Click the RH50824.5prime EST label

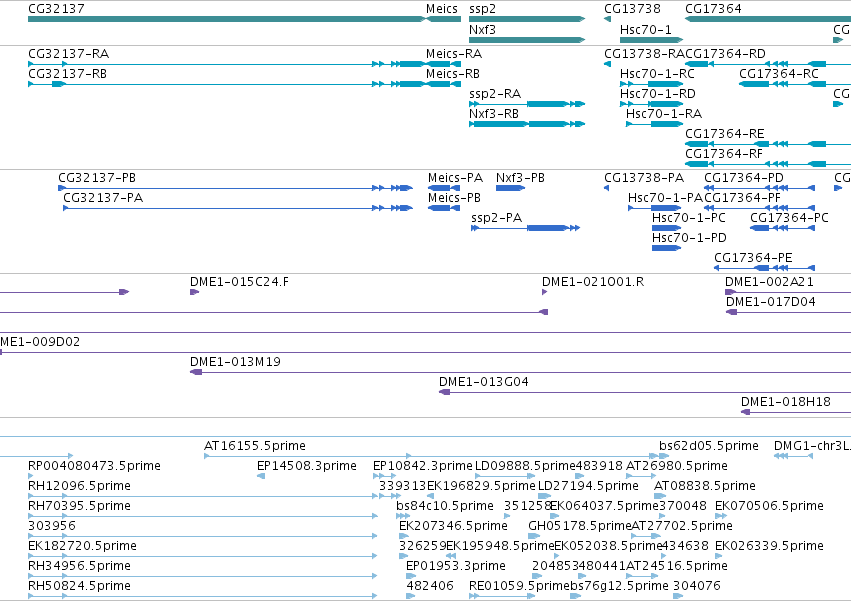pos(80,586)
